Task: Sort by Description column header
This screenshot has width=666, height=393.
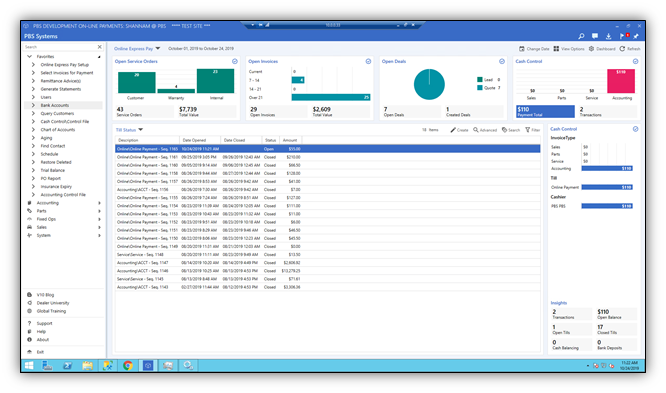Action: [x=147, y=140]
